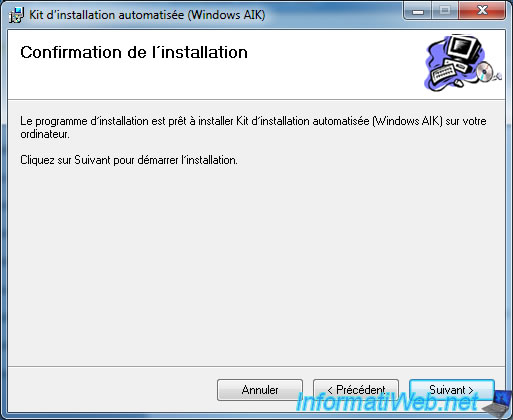Click the 'Le programme d'installation est prêt' paragraph
This screenshot has height=420, width=513.
[253, 128]
